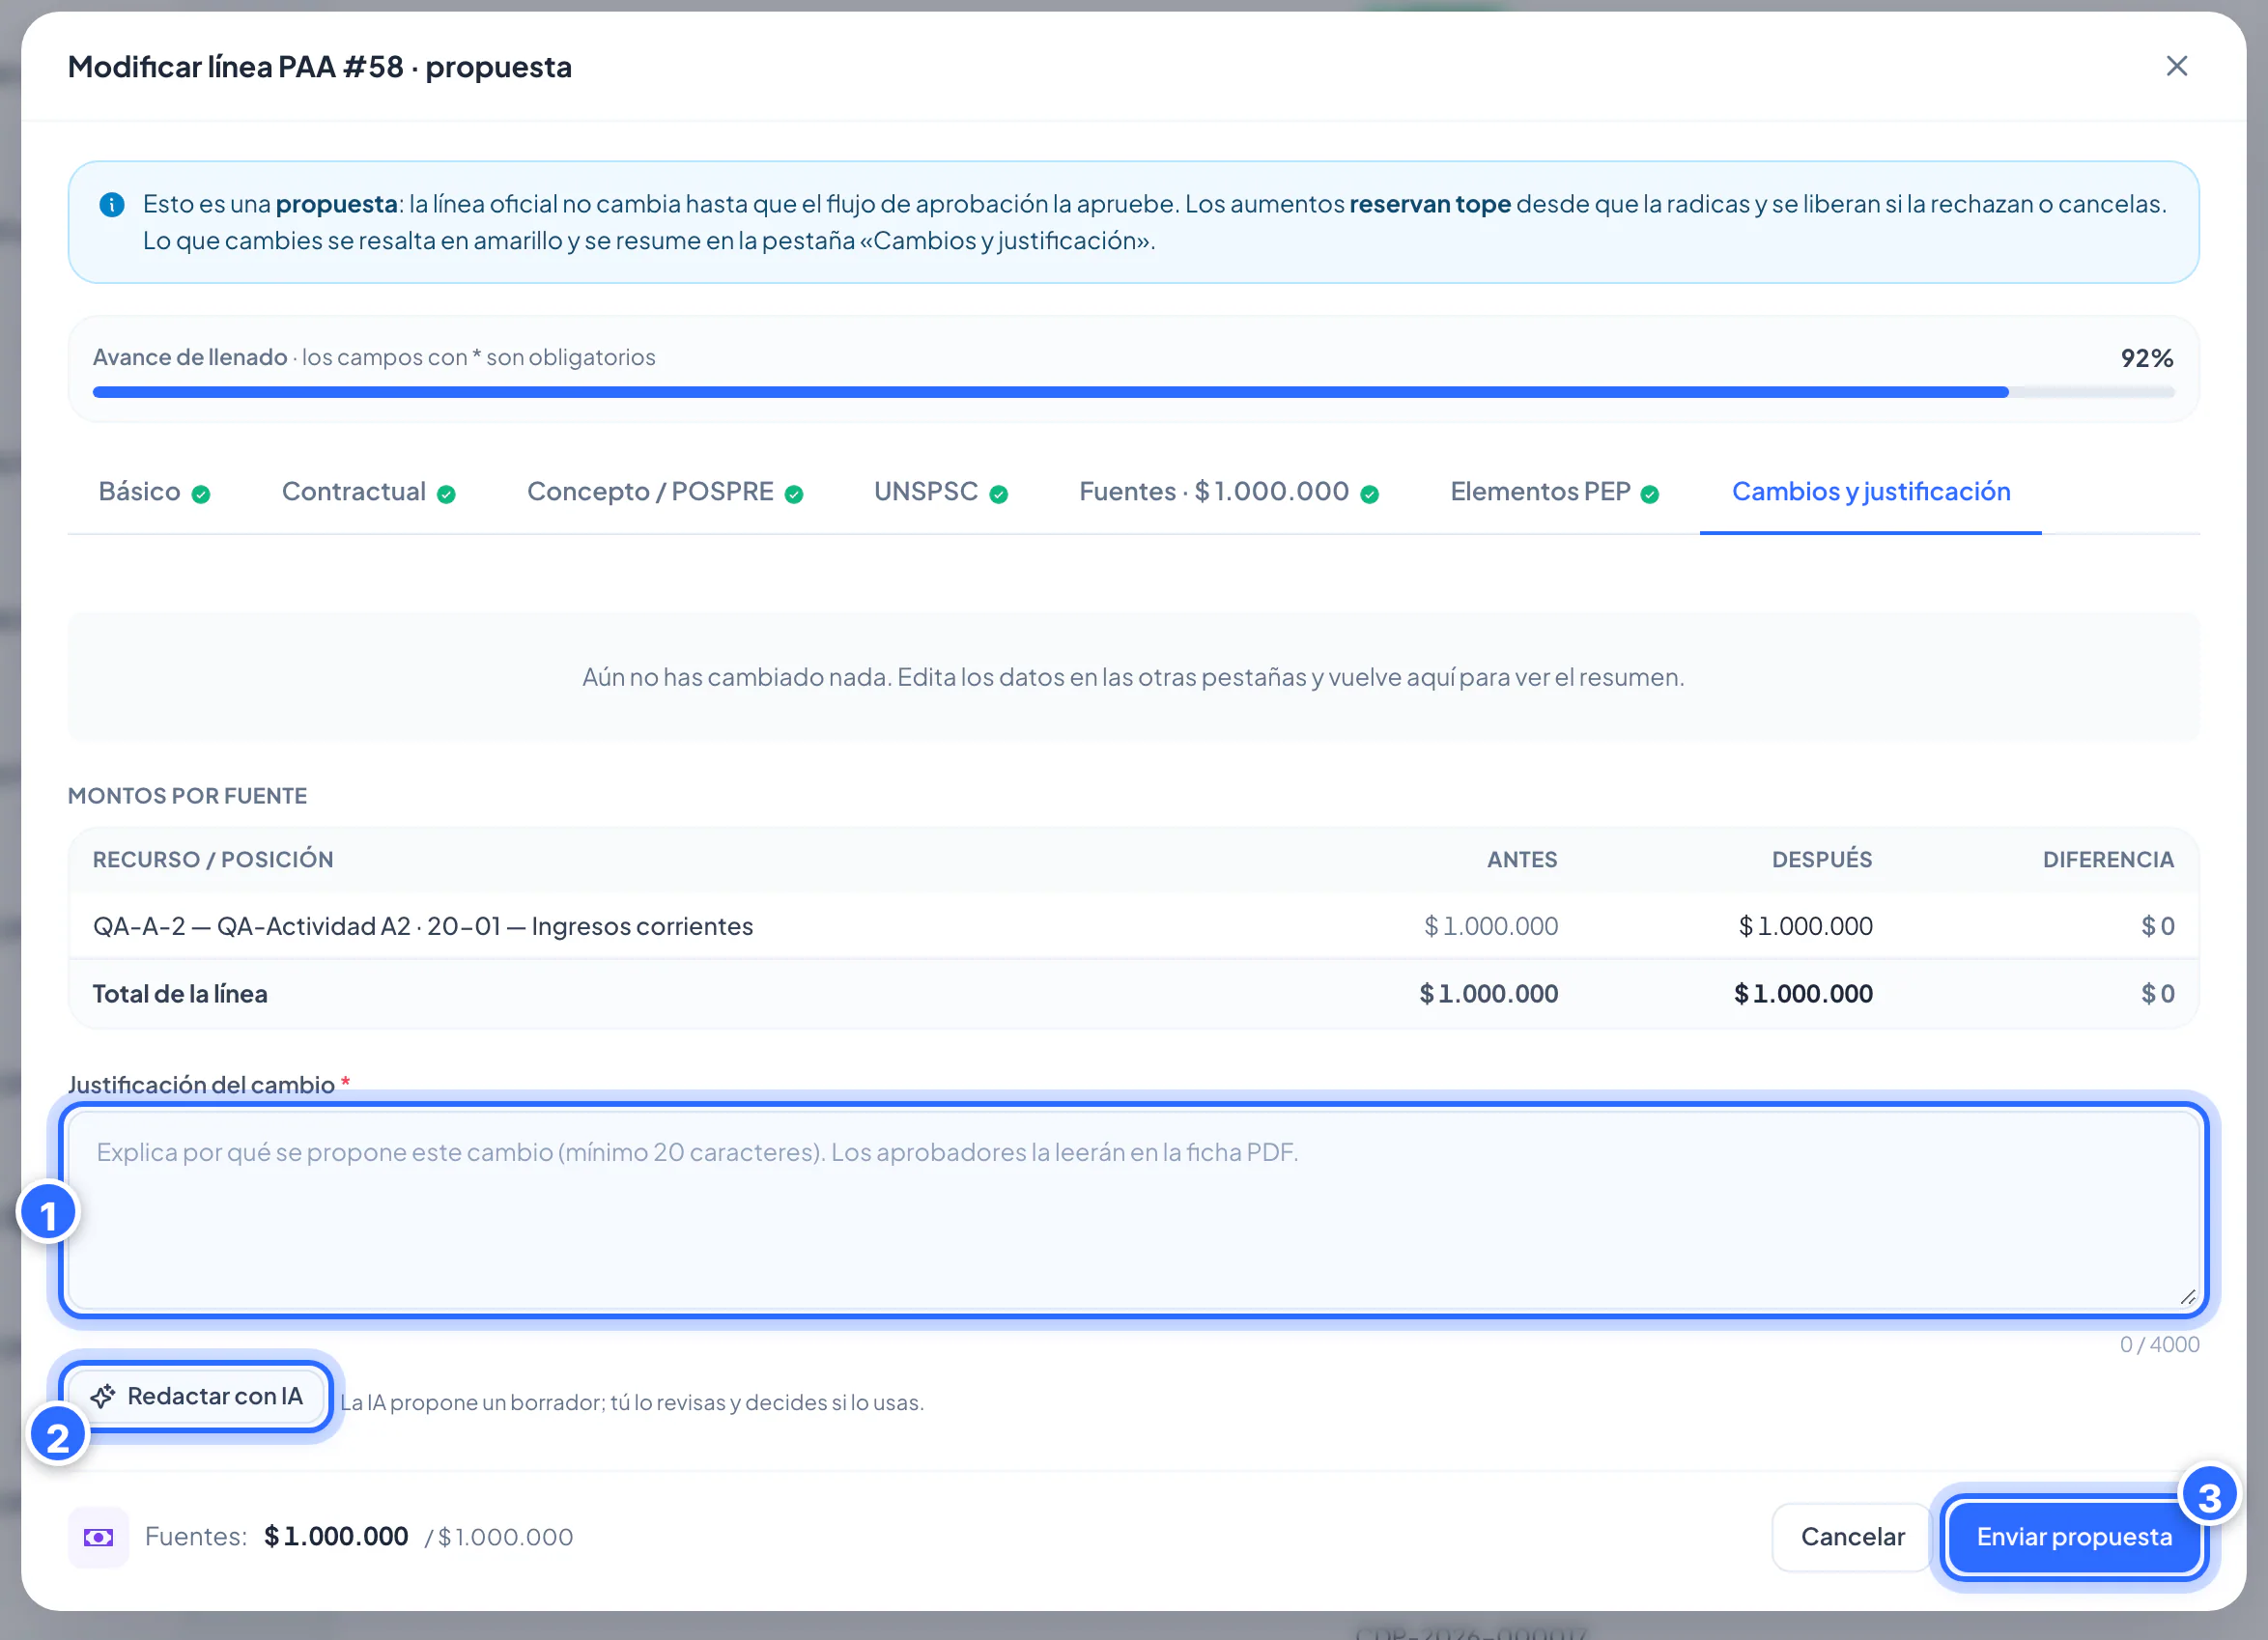
Task: Click the Total row DIFERENCIA $0 value
Action: [x=2157, y=994]
